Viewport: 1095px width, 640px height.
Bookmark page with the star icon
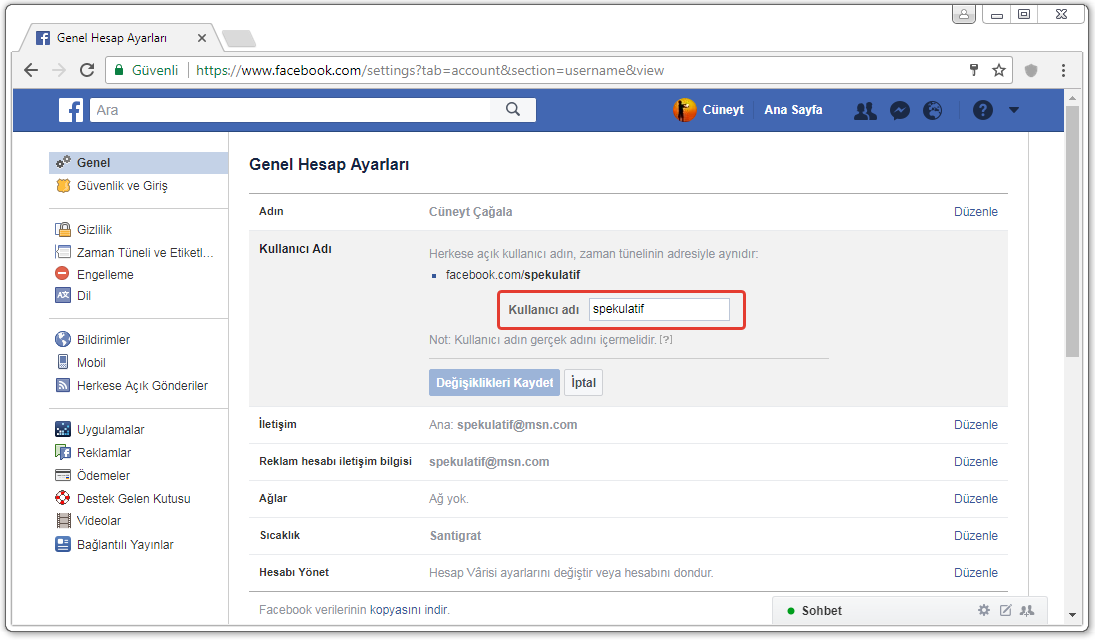pyautogui.click(x=998, y=71)
